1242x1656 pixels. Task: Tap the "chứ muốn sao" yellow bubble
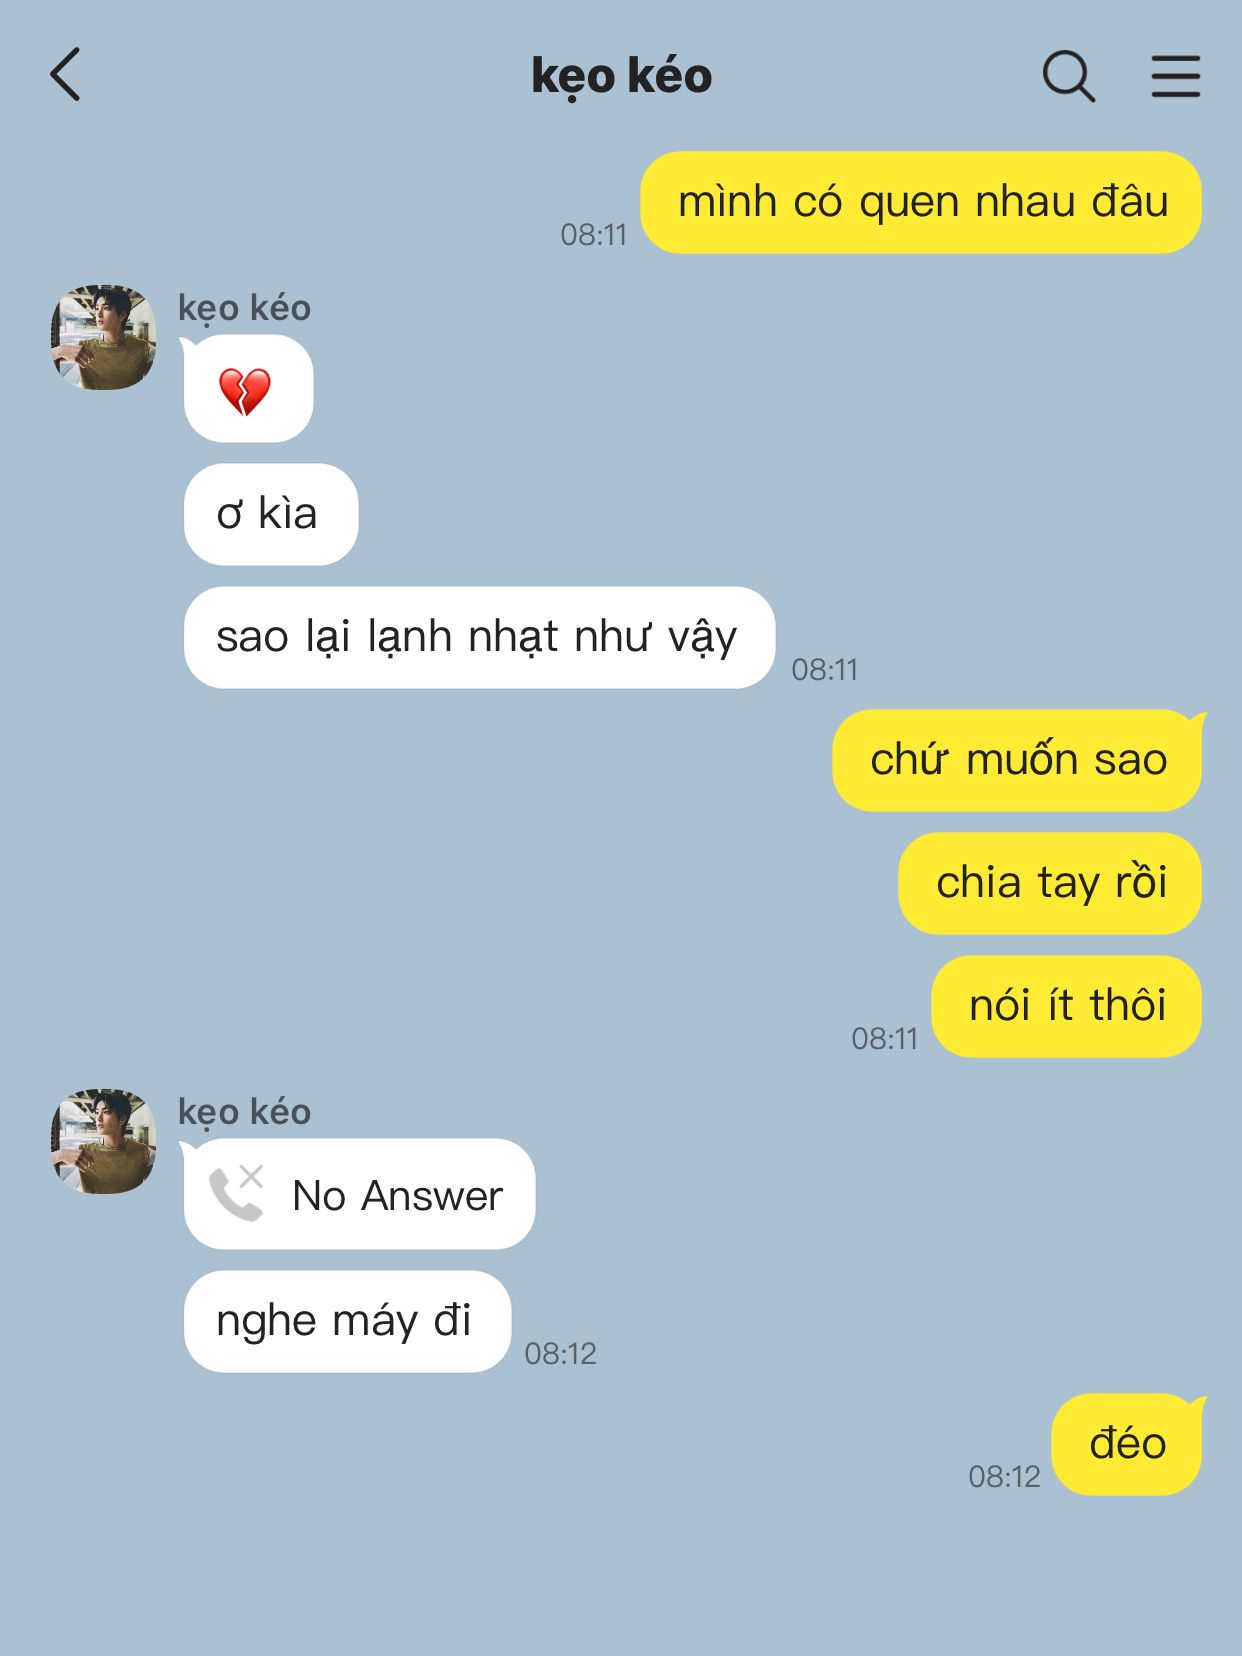click(x=1017, y=760)
